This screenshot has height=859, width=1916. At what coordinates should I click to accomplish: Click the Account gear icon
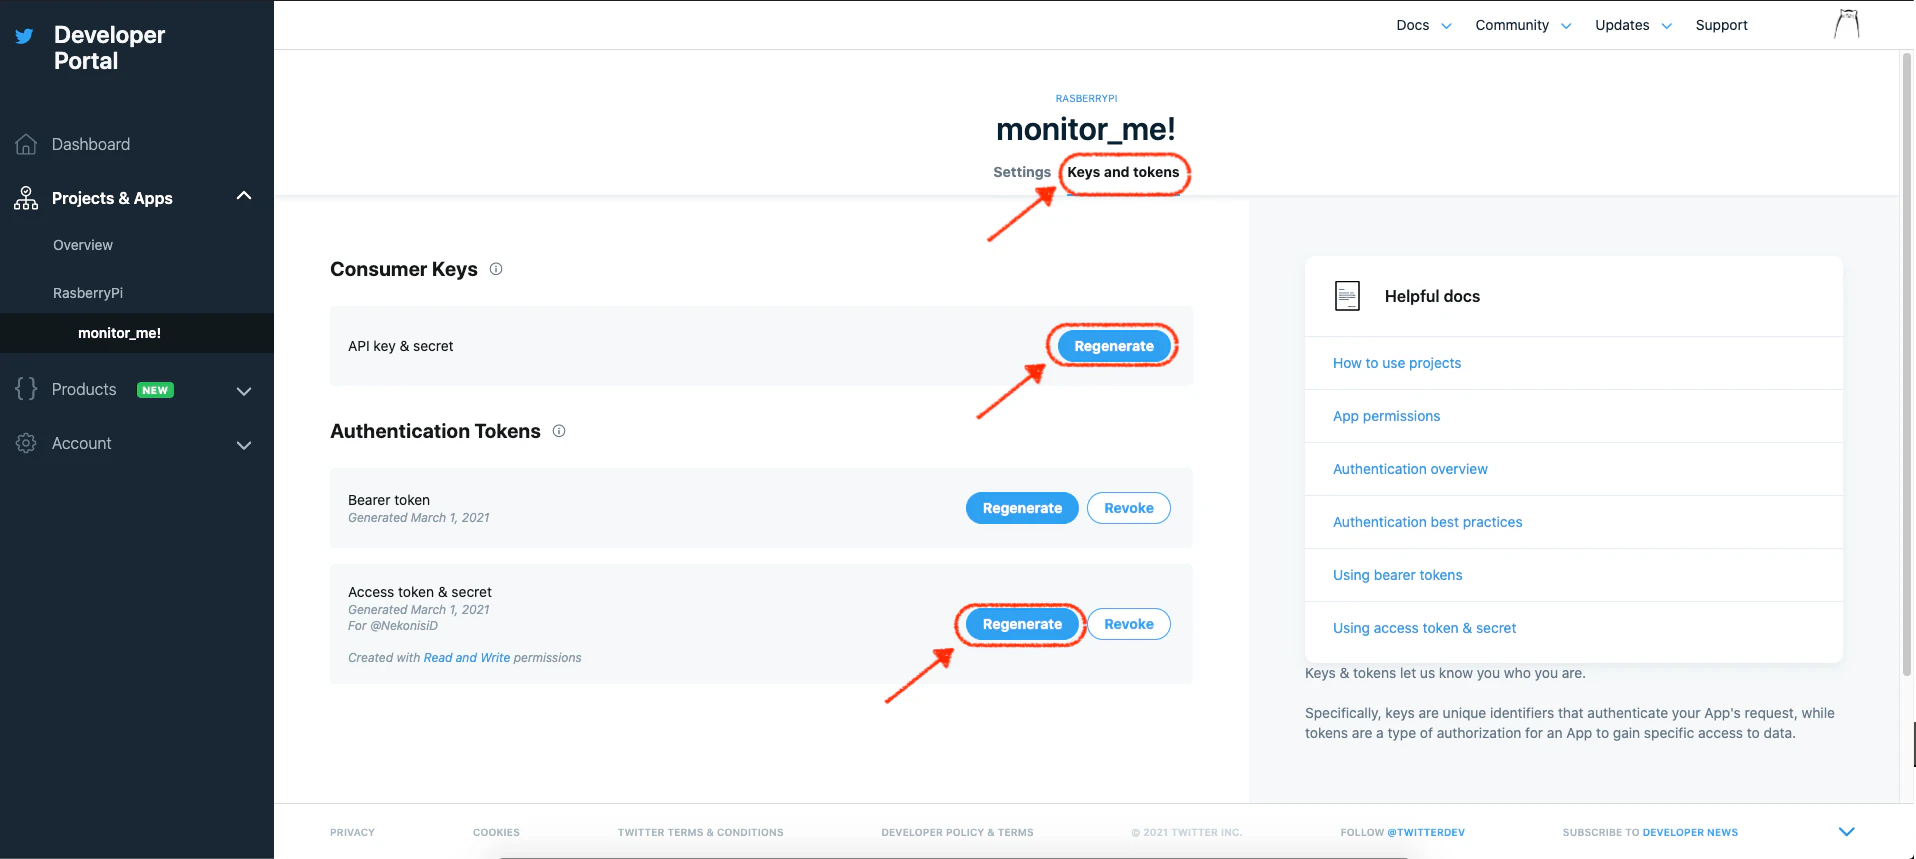26,443
